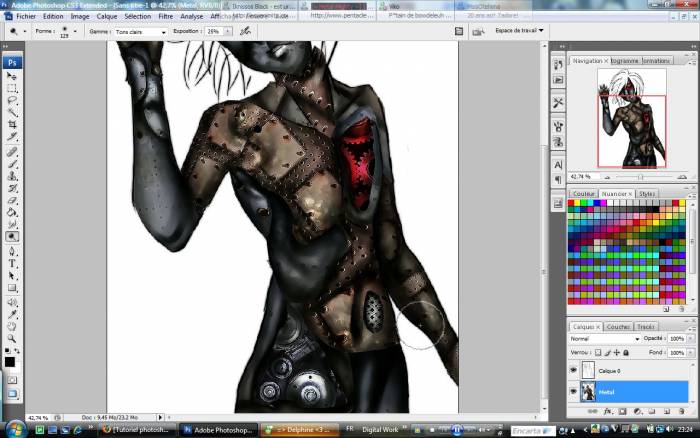Switch to the Styles tab
This screenshot has width=700, height=438.
point(647,194)
